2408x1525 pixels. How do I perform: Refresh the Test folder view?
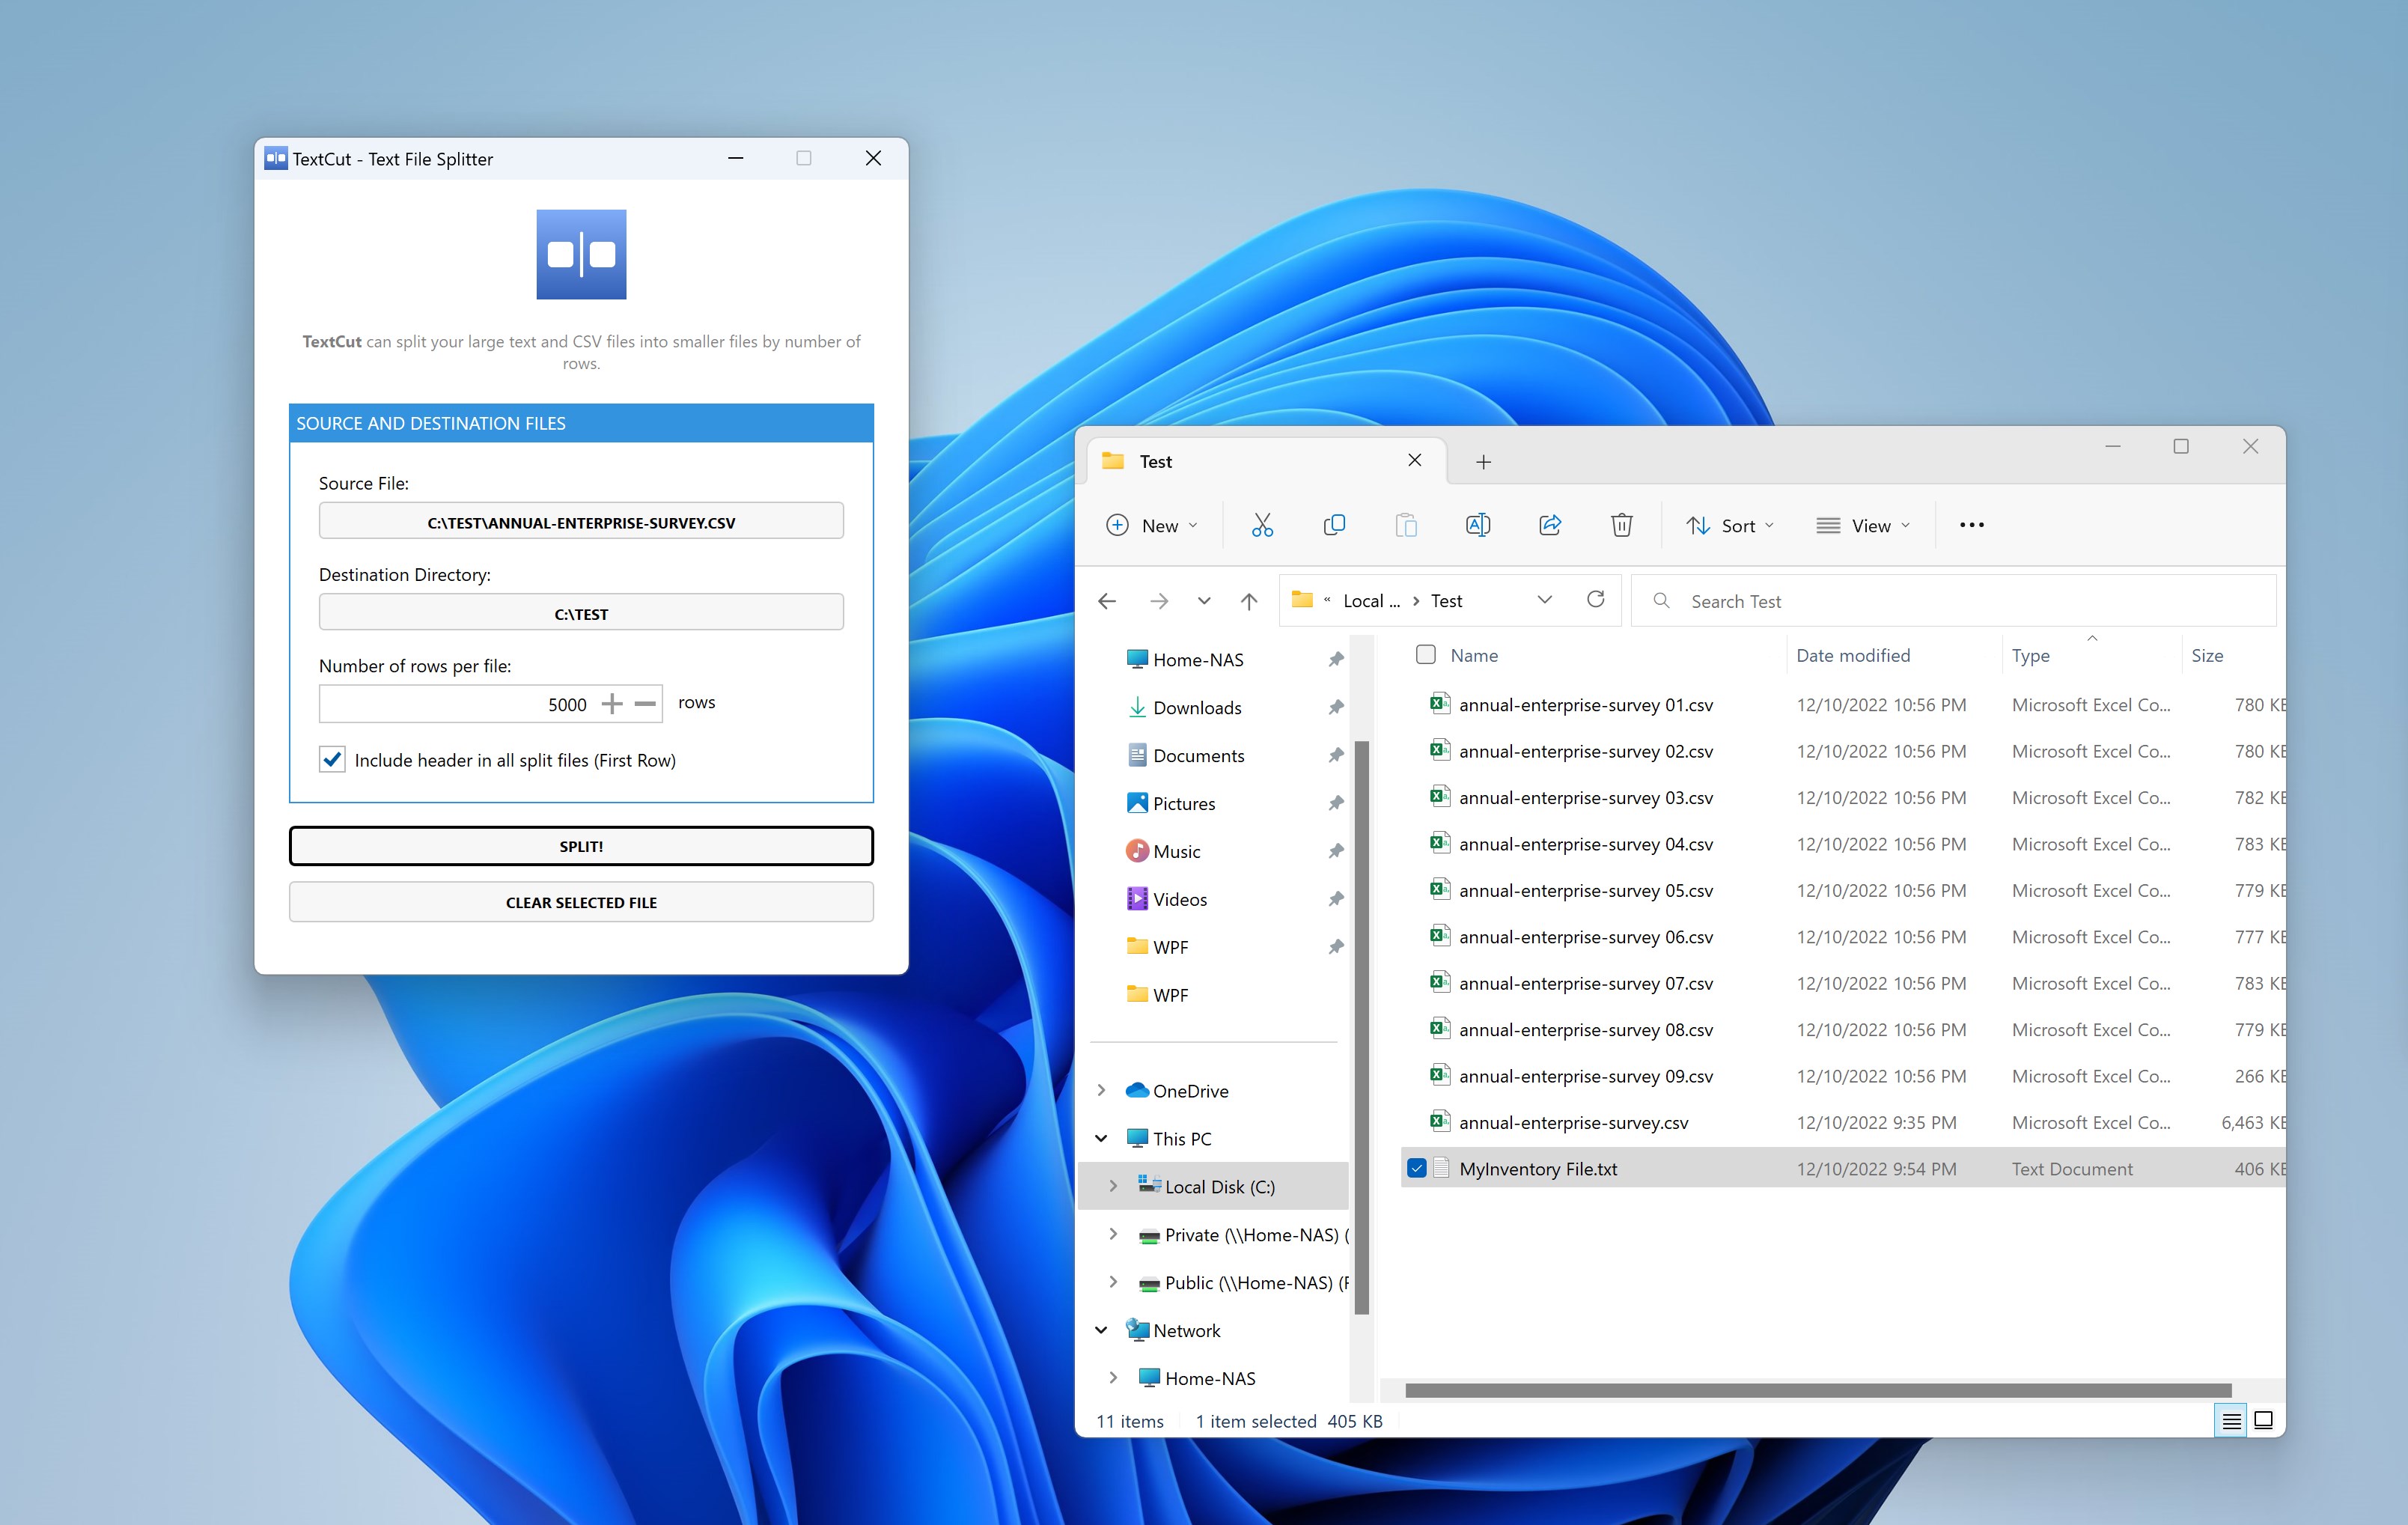1596,599
